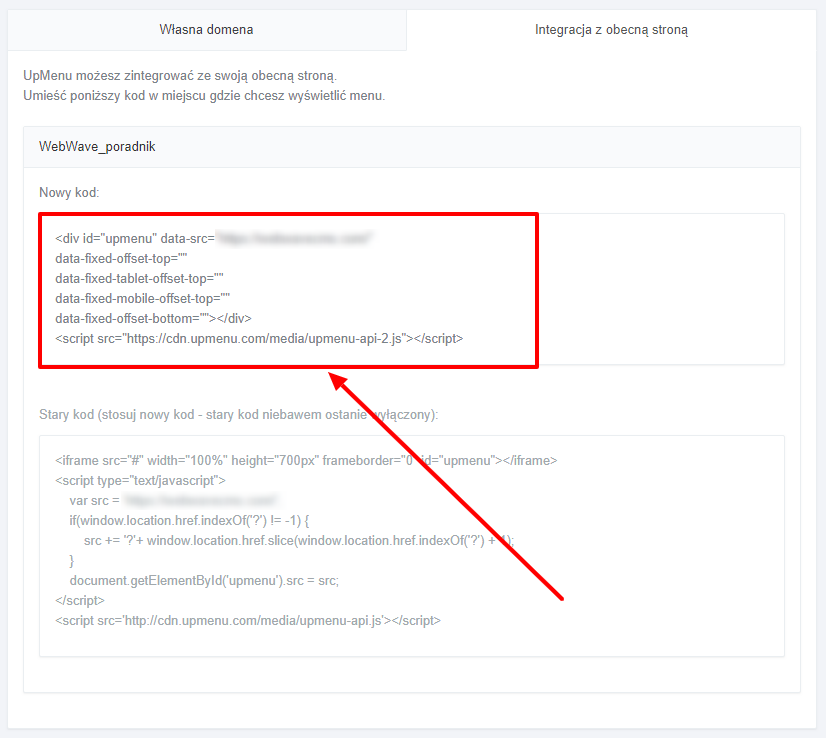Click the old upmenu-api.js script line

[x=247, y=621]
